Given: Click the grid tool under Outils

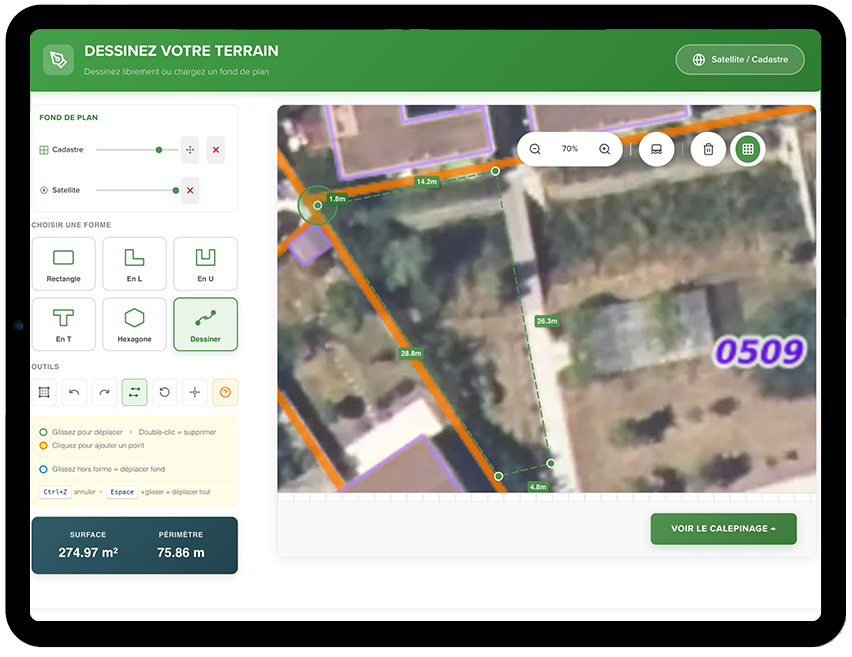Looking at the screenshot, I should (44, 393).
